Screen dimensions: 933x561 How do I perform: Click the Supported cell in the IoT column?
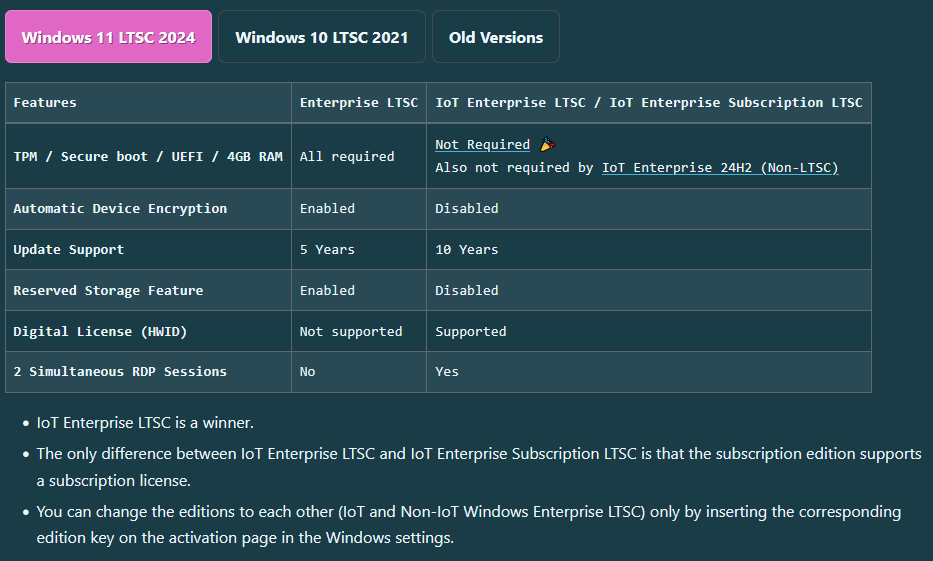649,331
